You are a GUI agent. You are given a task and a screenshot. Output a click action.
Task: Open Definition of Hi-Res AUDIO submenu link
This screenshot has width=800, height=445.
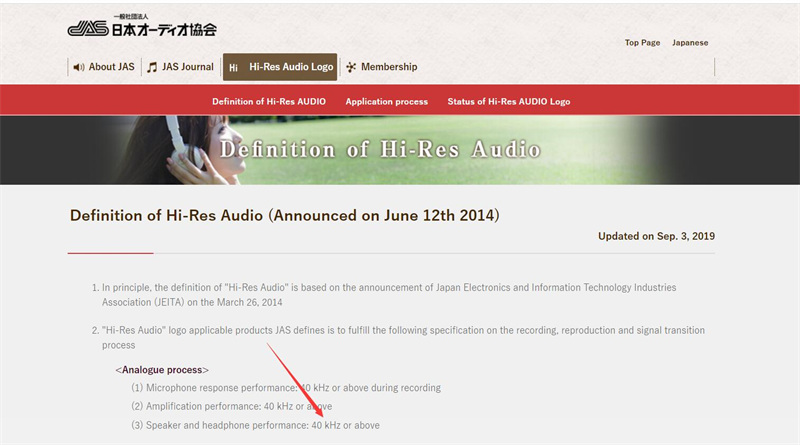(269, 102)
